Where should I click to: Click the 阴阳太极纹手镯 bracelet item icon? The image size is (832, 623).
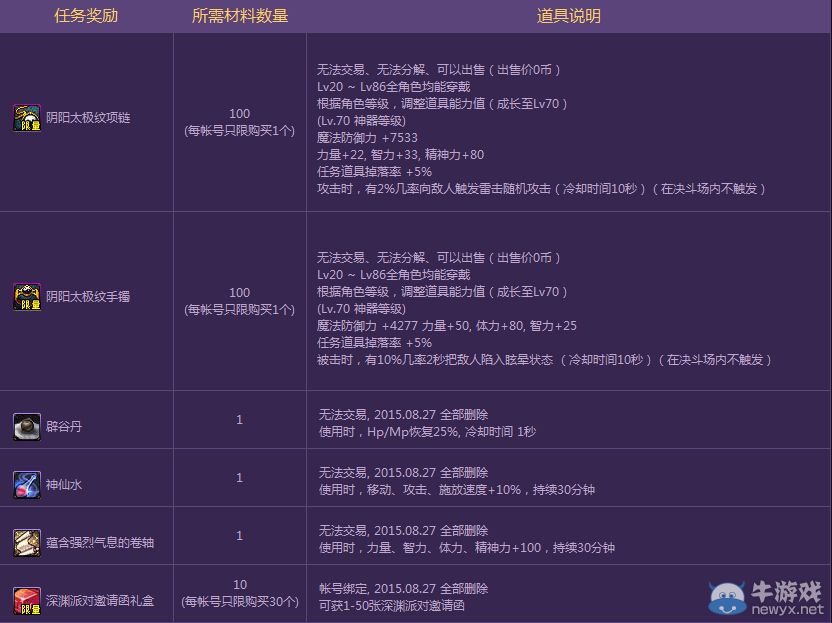pos(27,297)
